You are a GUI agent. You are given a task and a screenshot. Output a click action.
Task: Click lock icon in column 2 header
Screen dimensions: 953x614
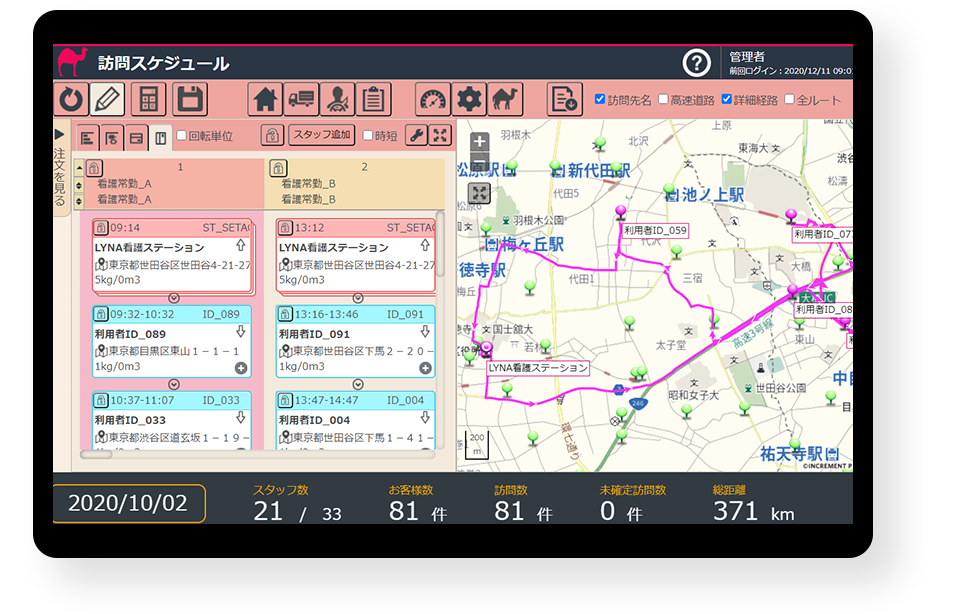pyautogui.click(x=278, y=168)
